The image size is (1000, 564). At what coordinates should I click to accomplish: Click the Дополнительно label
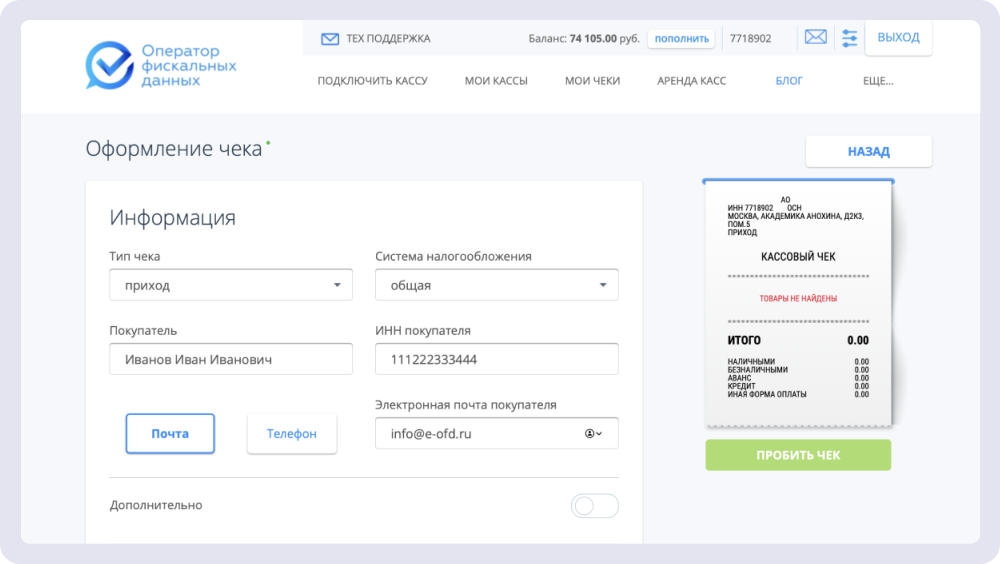coord(156,505)
